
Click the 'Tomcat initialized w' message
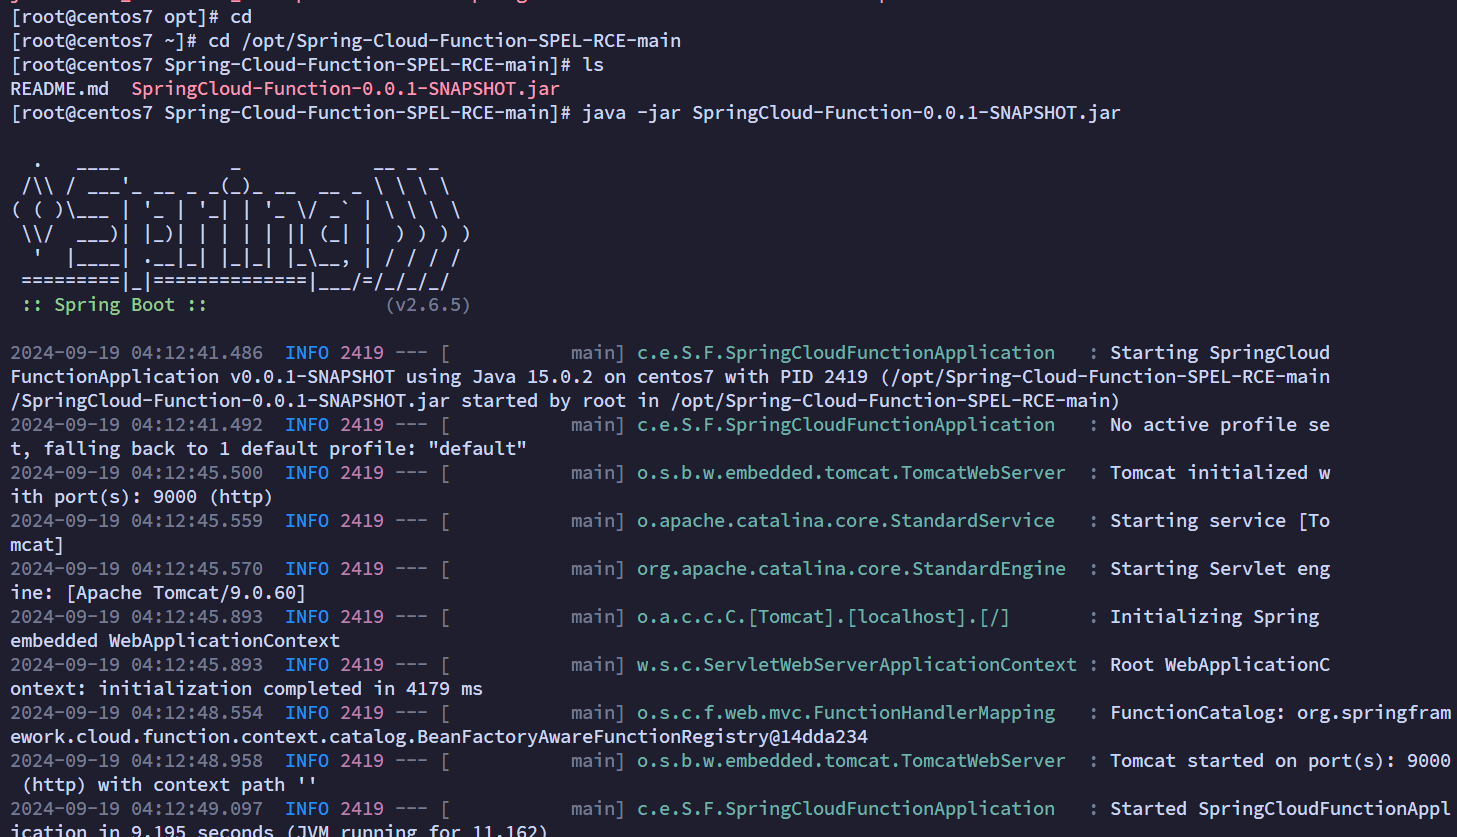point(1220,472)
